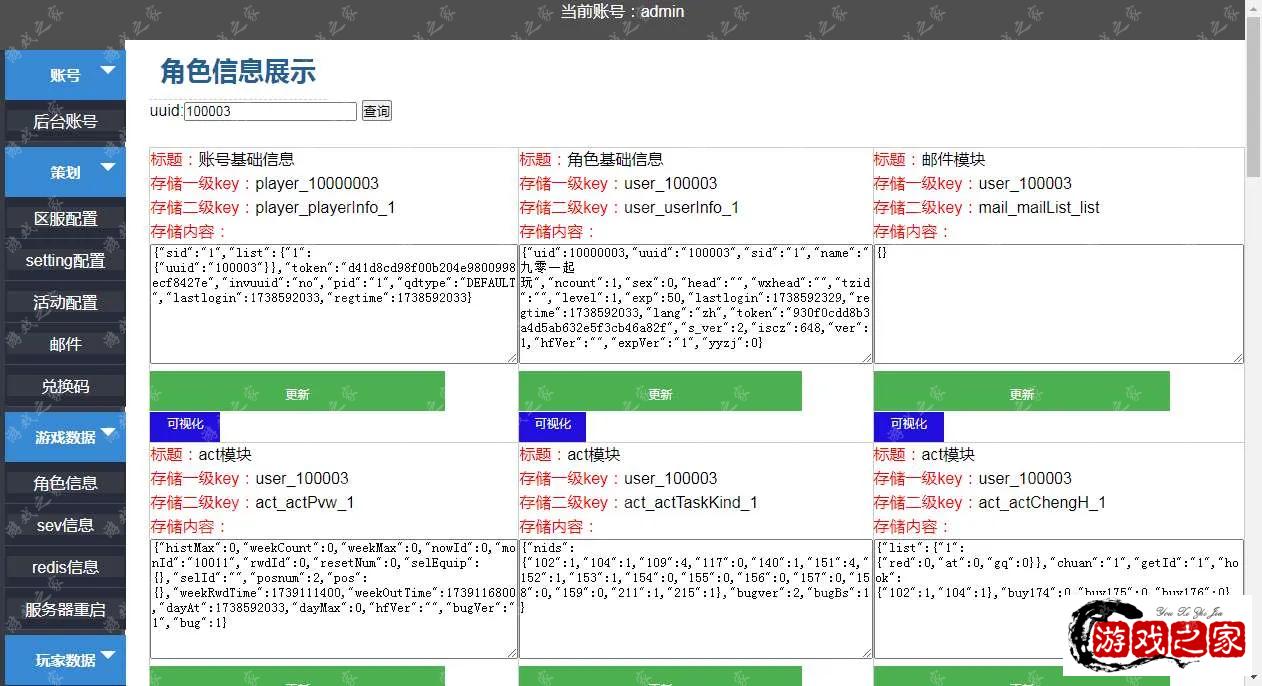This screenshot has height=686, width=1262.
Task: Click 服务器重启 in the sidebar
Action: (64, 609)
